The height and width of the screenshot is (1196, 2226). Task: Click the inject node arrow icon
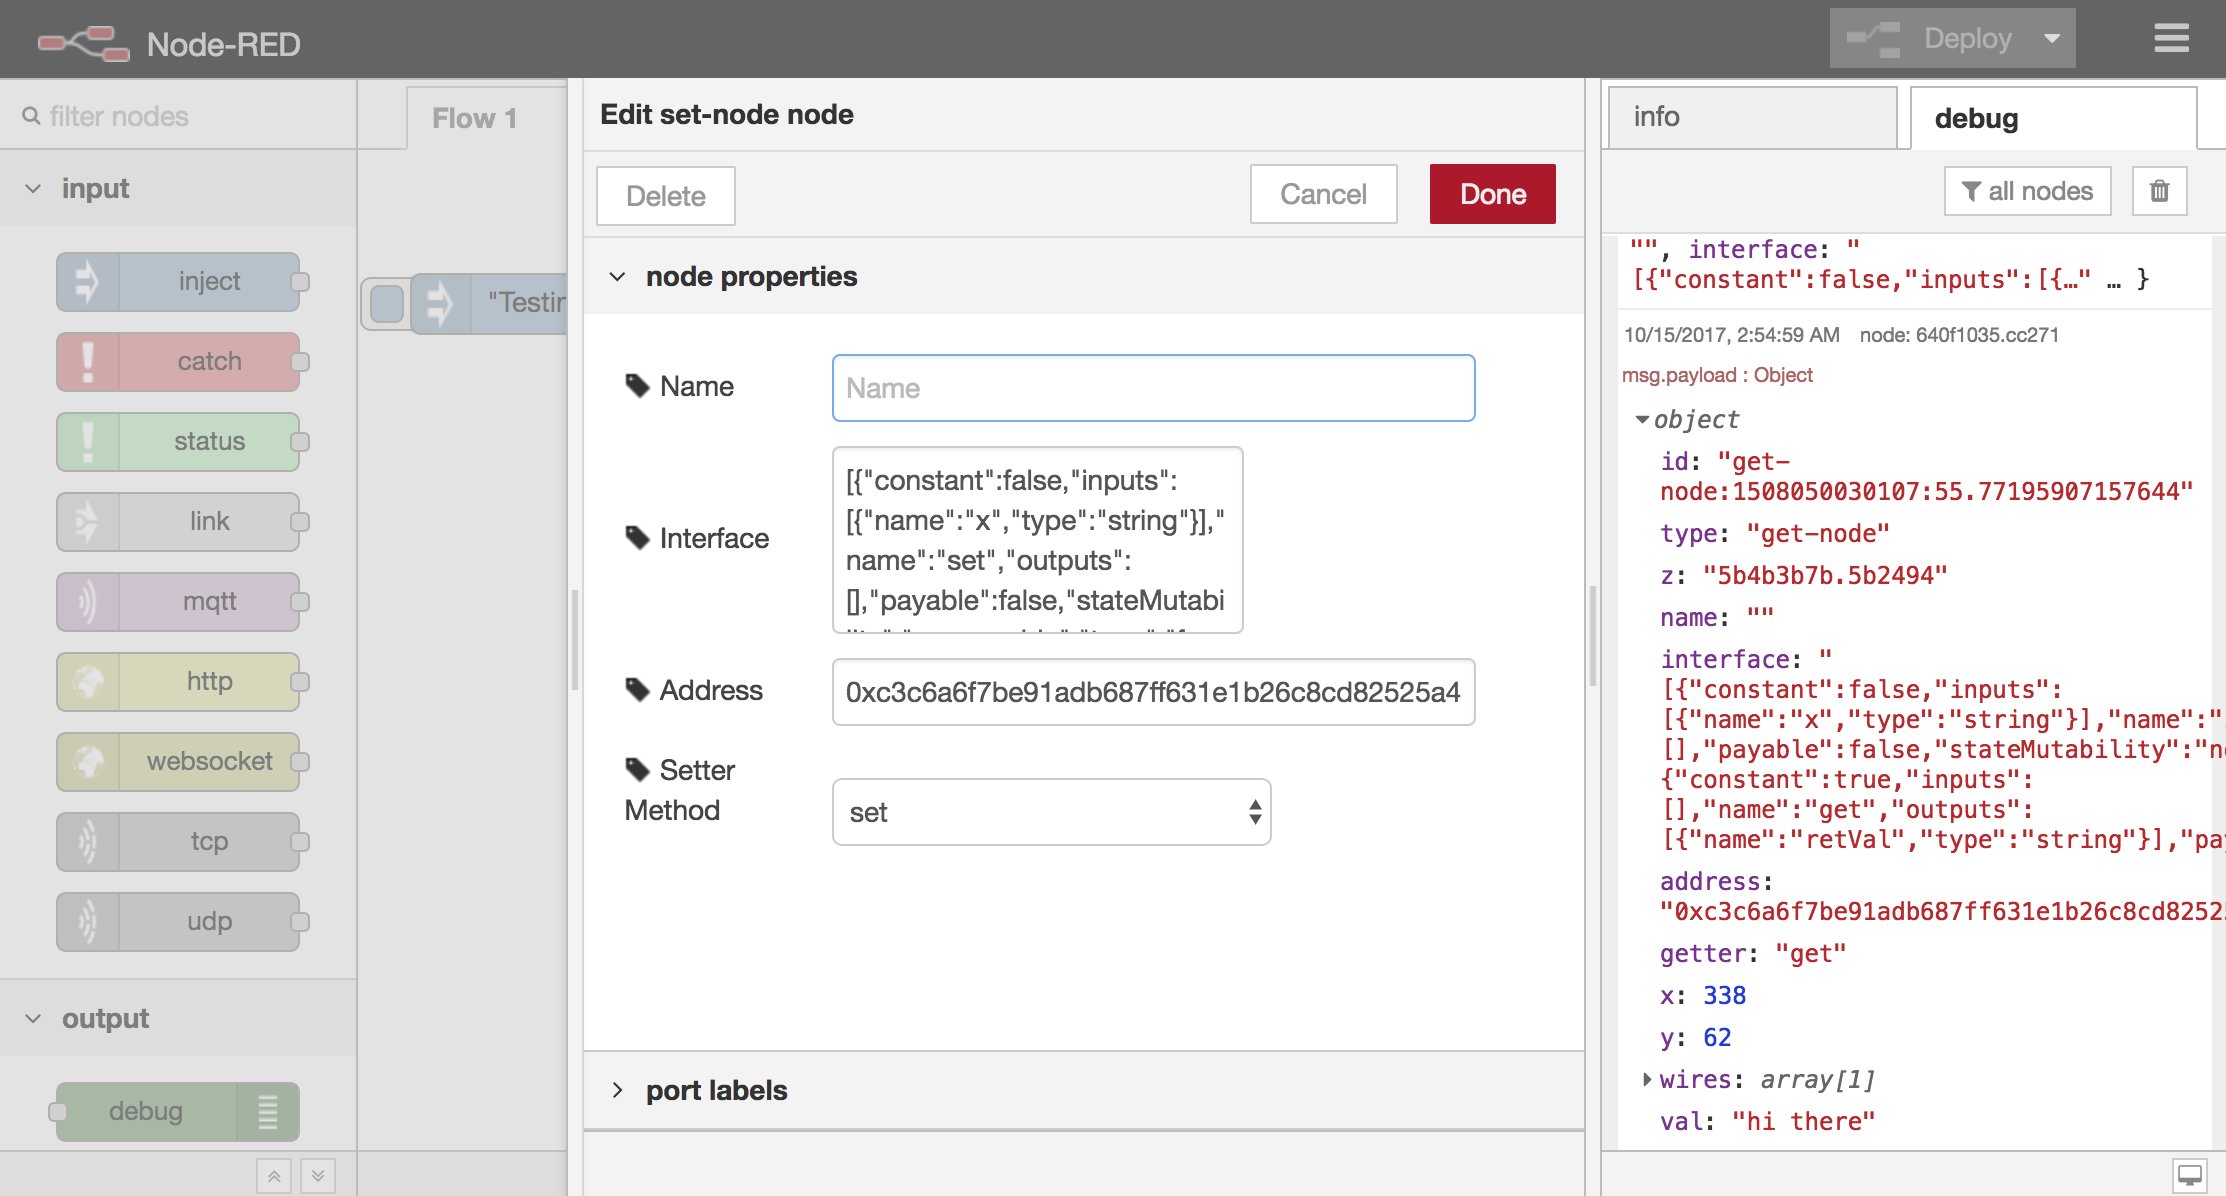tap(88, 281)
